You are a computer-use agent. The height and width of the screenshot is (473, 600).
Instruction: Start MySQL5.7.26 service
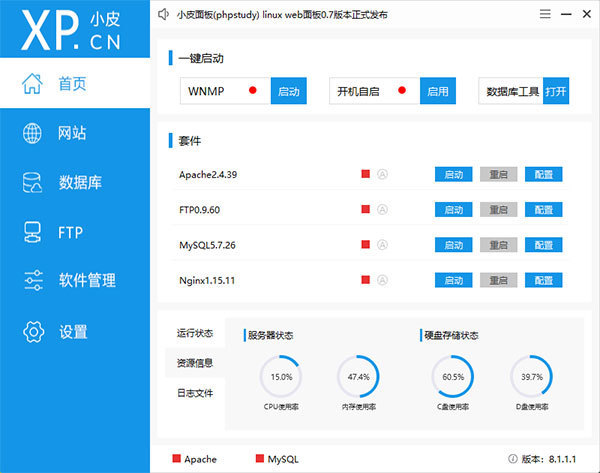[x=453, y=245]
